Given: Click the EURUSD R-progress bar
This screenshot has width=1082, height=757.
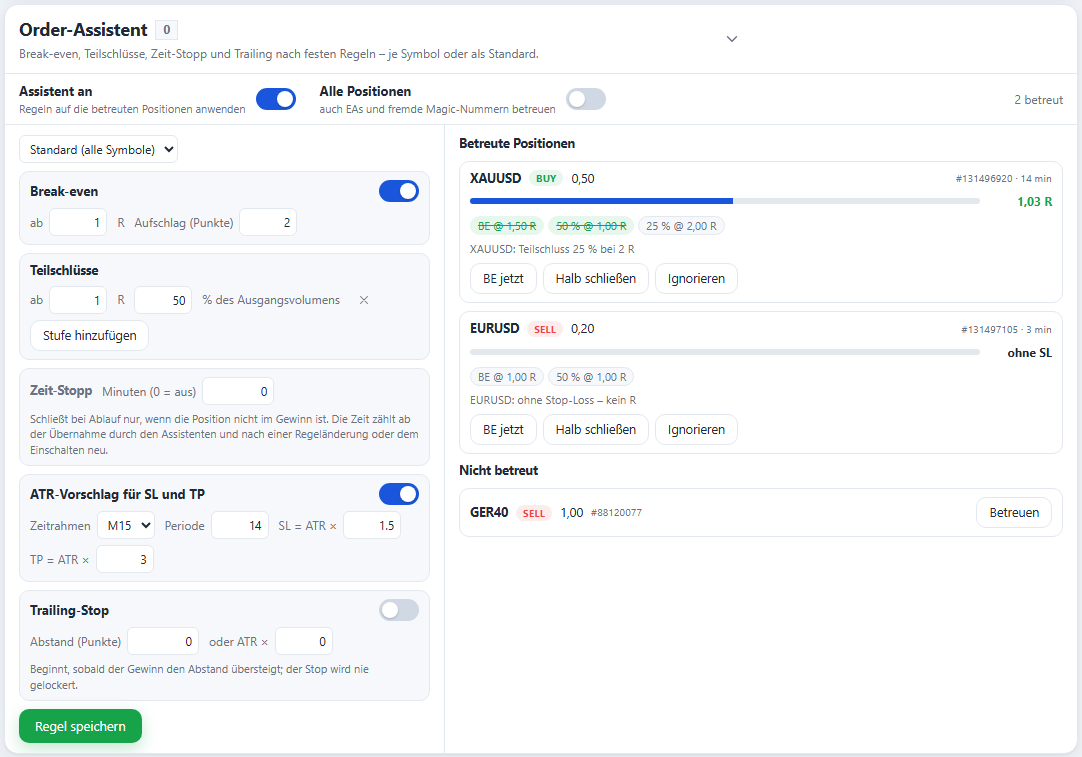Looking at the screenshot, I should pyautogui.click(x=725, y=352).
